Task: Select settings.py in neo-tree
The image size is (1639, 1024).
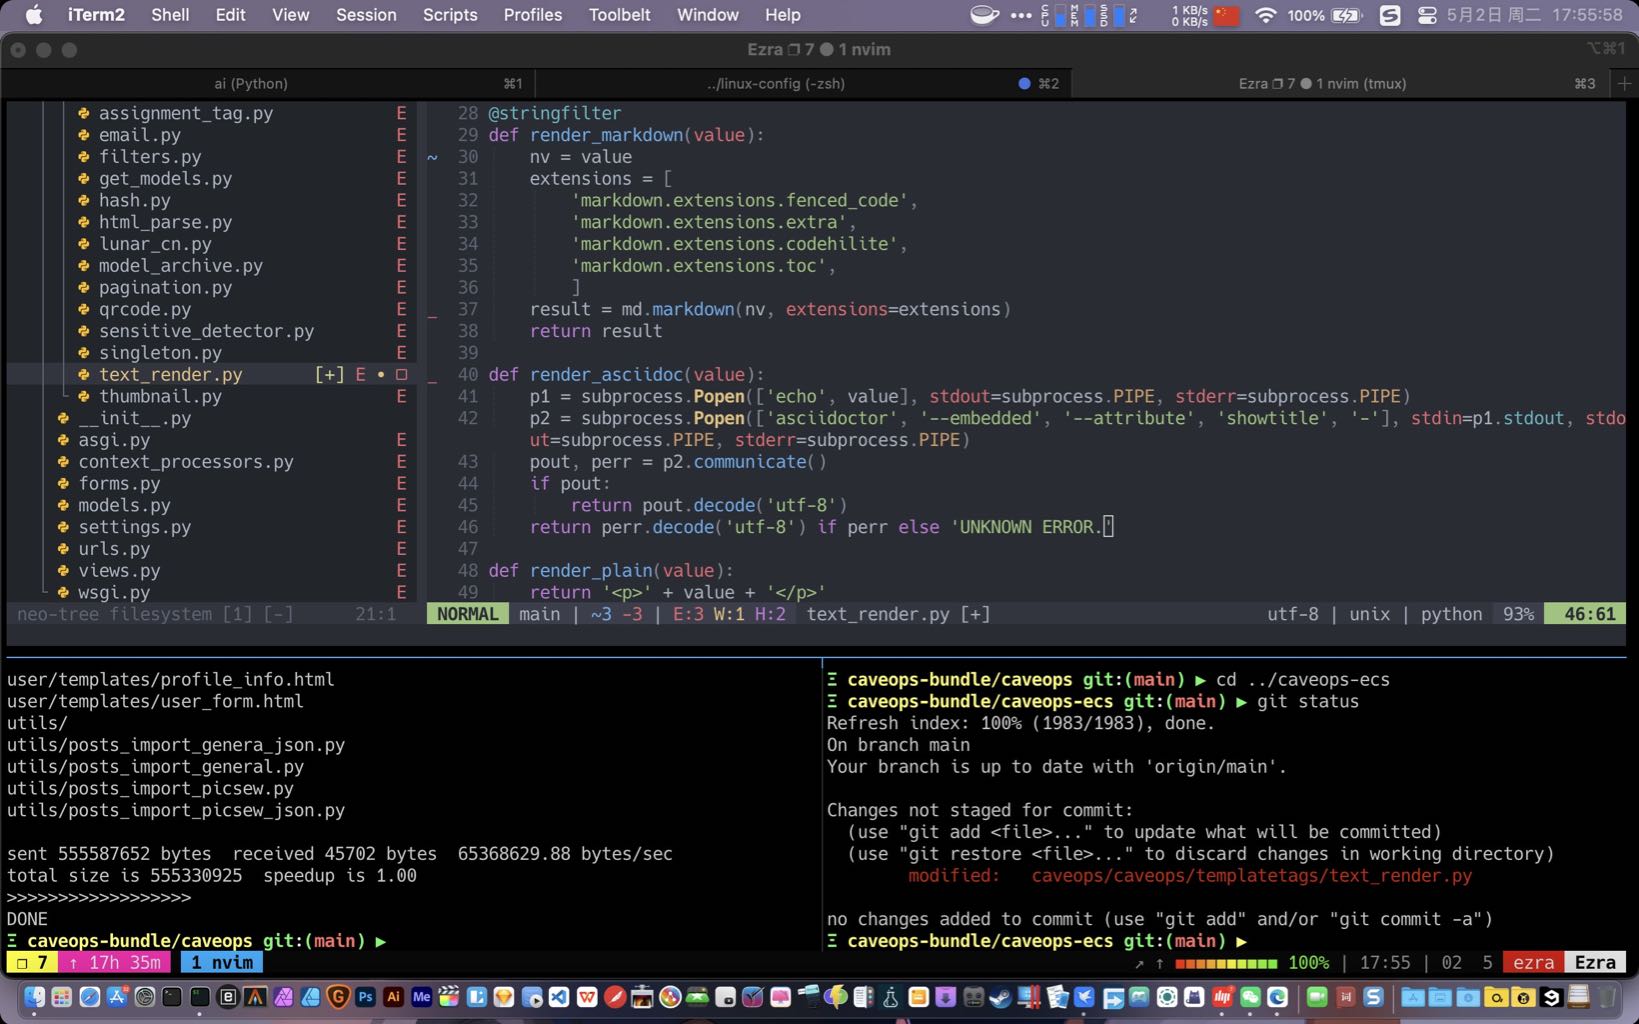Action: pos(134,528)
